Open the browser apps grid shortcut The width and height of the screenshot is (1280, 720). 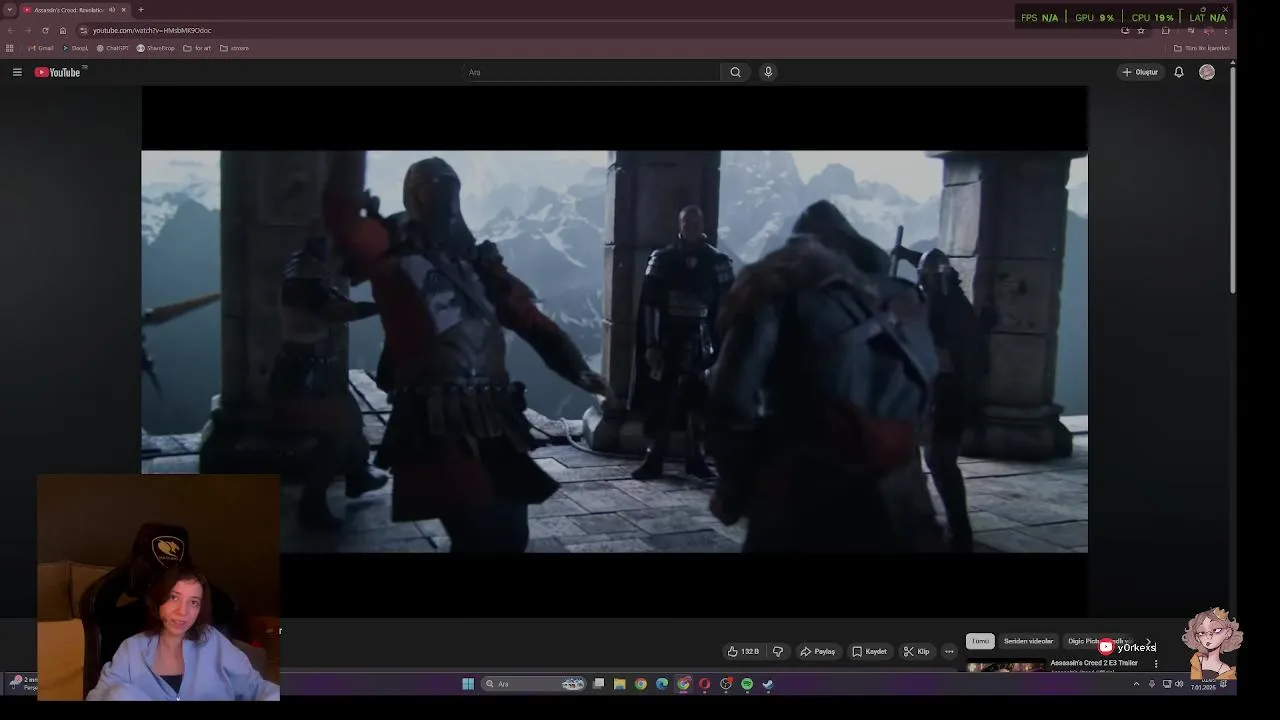(x=10, y=48)
